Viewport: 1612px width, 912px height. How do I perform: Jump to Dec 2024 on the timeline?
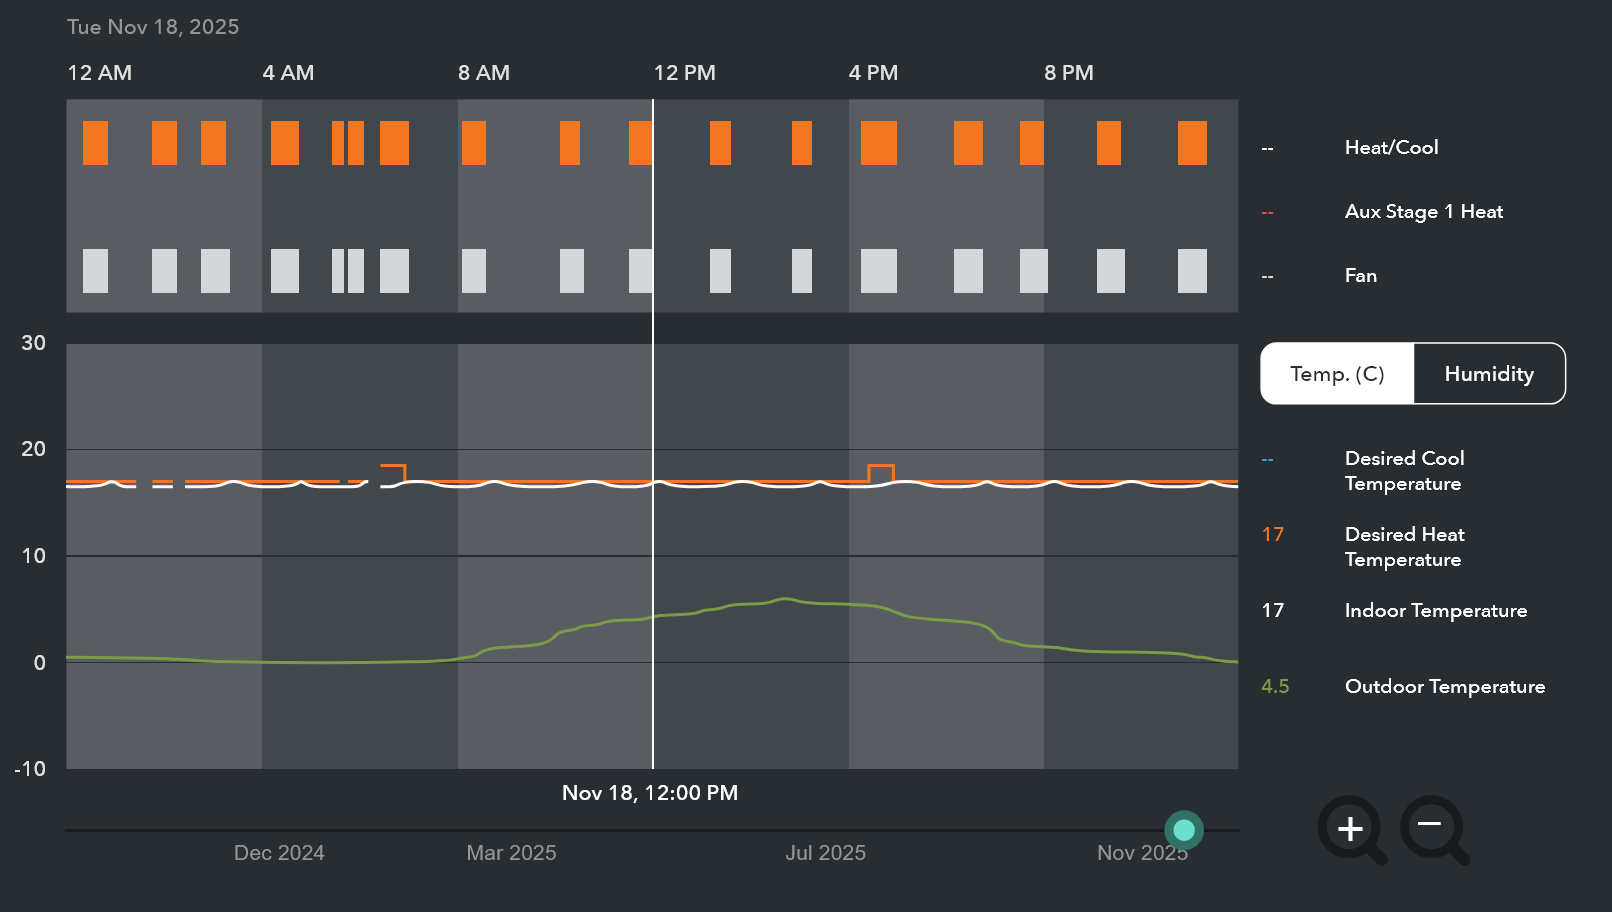[x=279, y=853]
